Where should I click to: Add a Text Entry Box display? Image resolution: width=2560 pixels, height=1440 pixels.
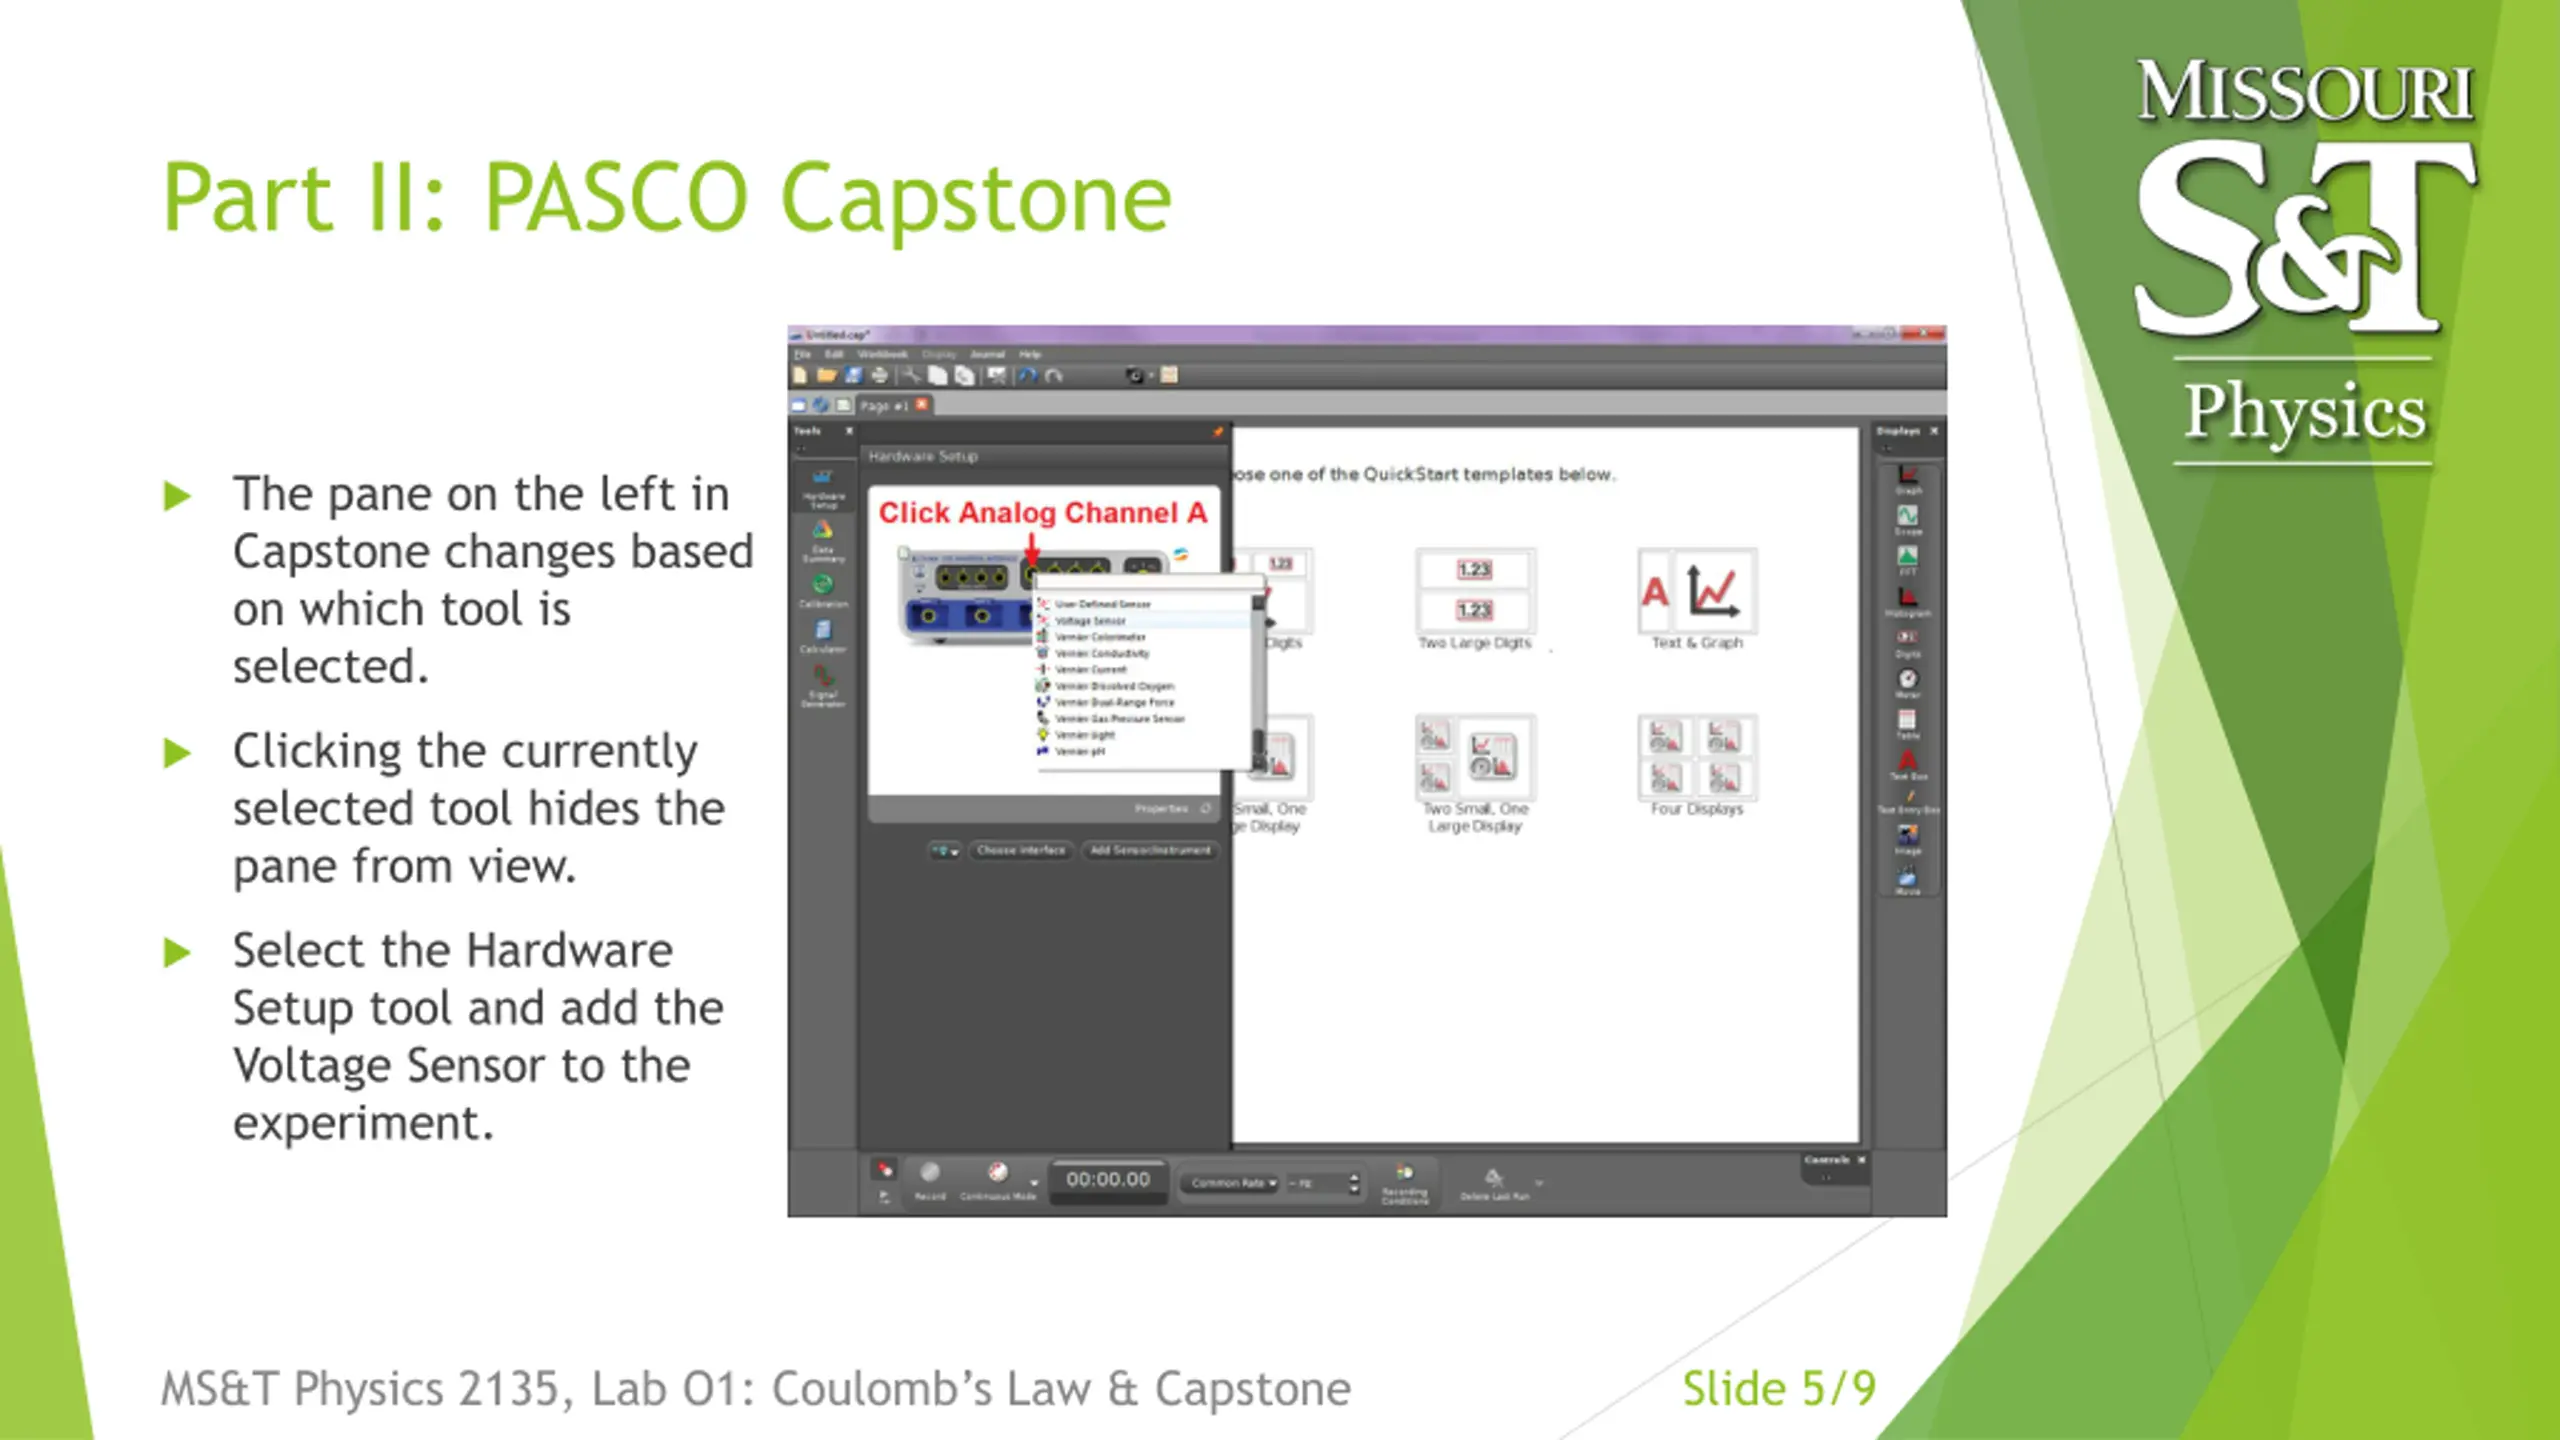[1908, 802]
